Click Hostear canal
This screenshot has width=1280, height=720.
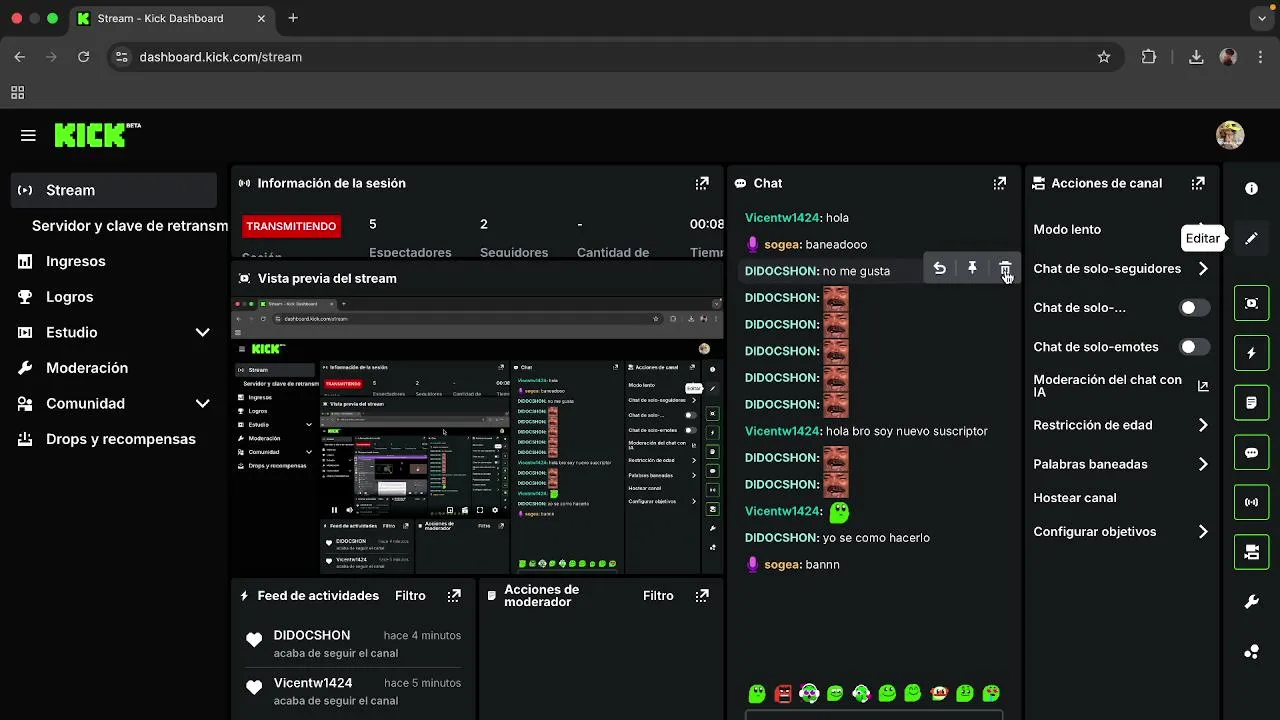(1075, 498)
